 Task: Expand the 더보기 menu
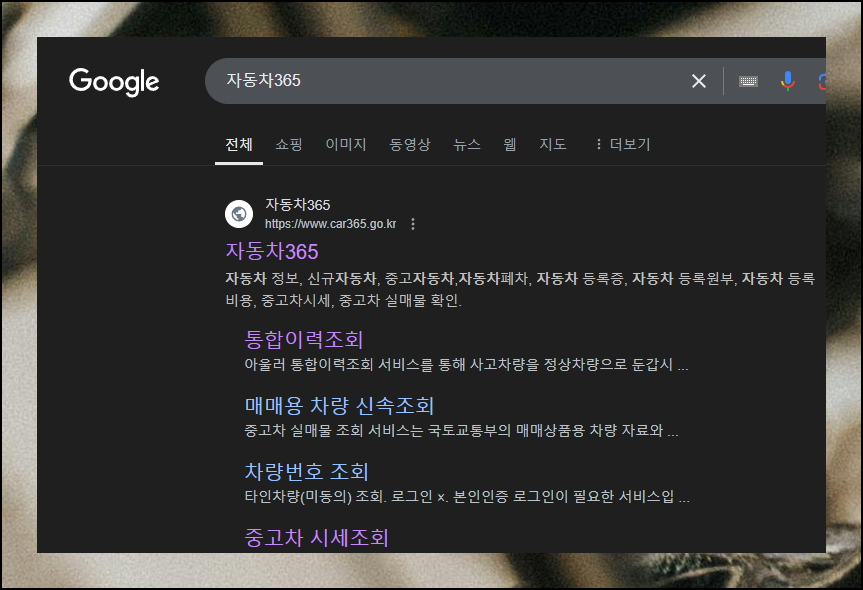623,144
